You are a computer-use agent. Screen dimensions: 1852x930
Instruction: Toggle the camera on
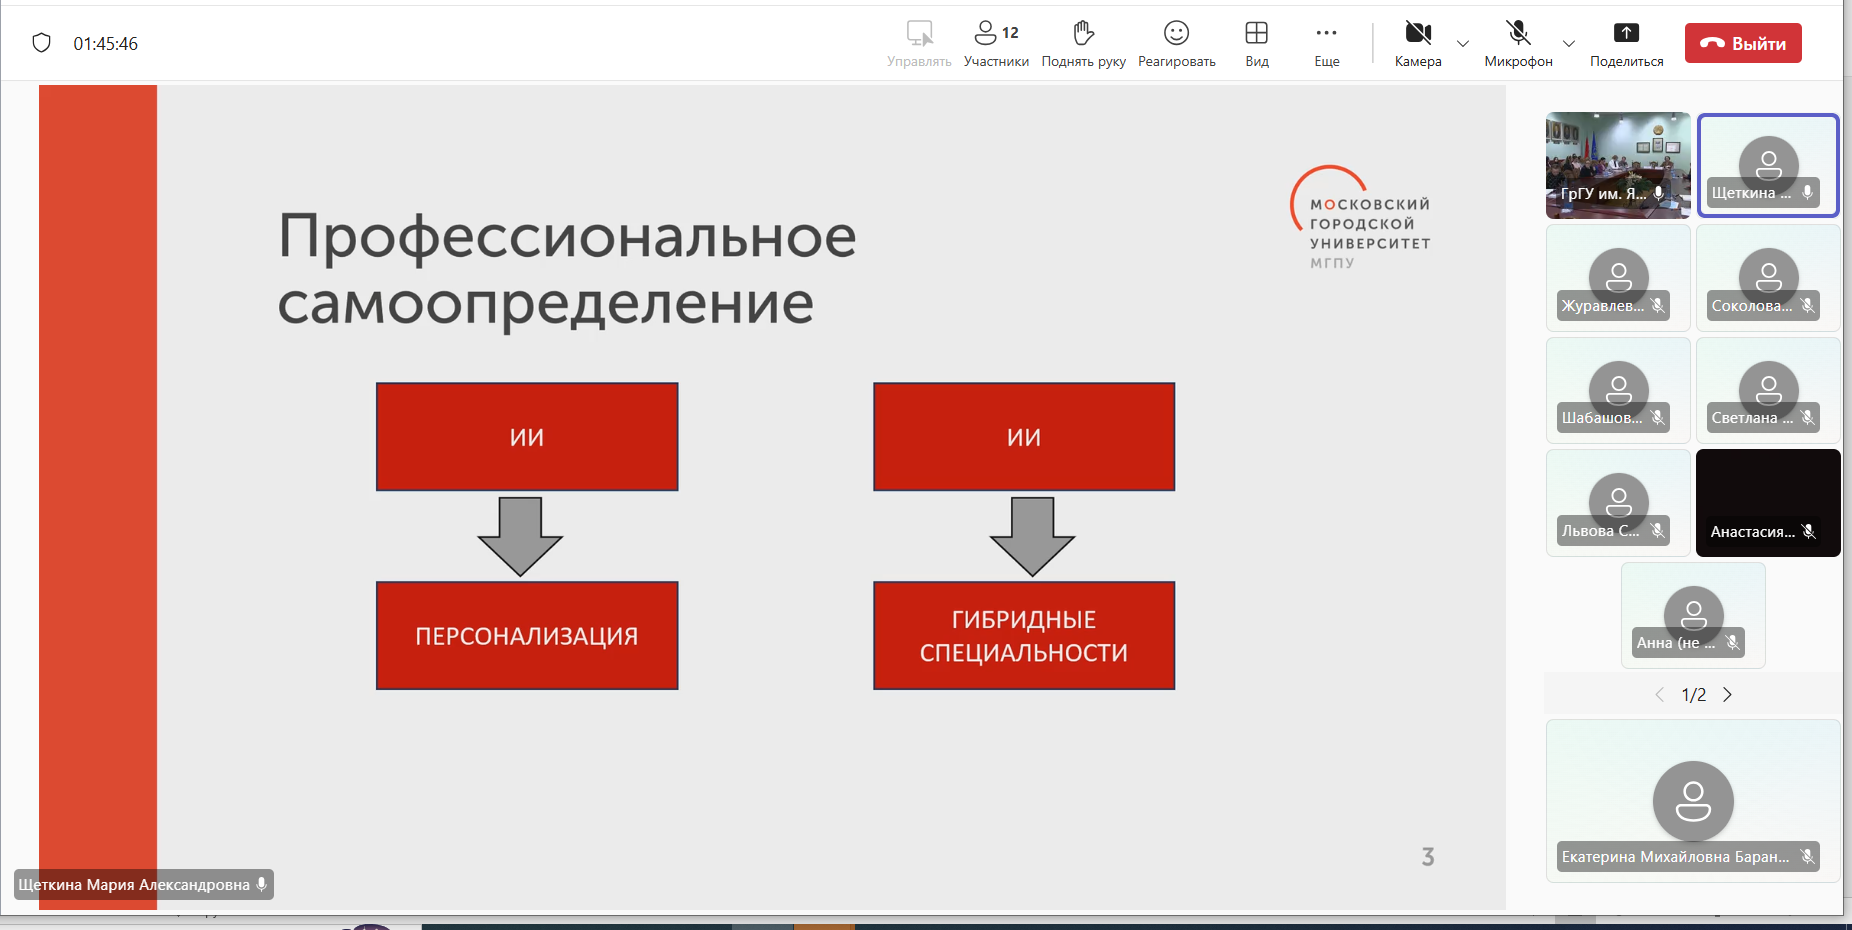1417,34
